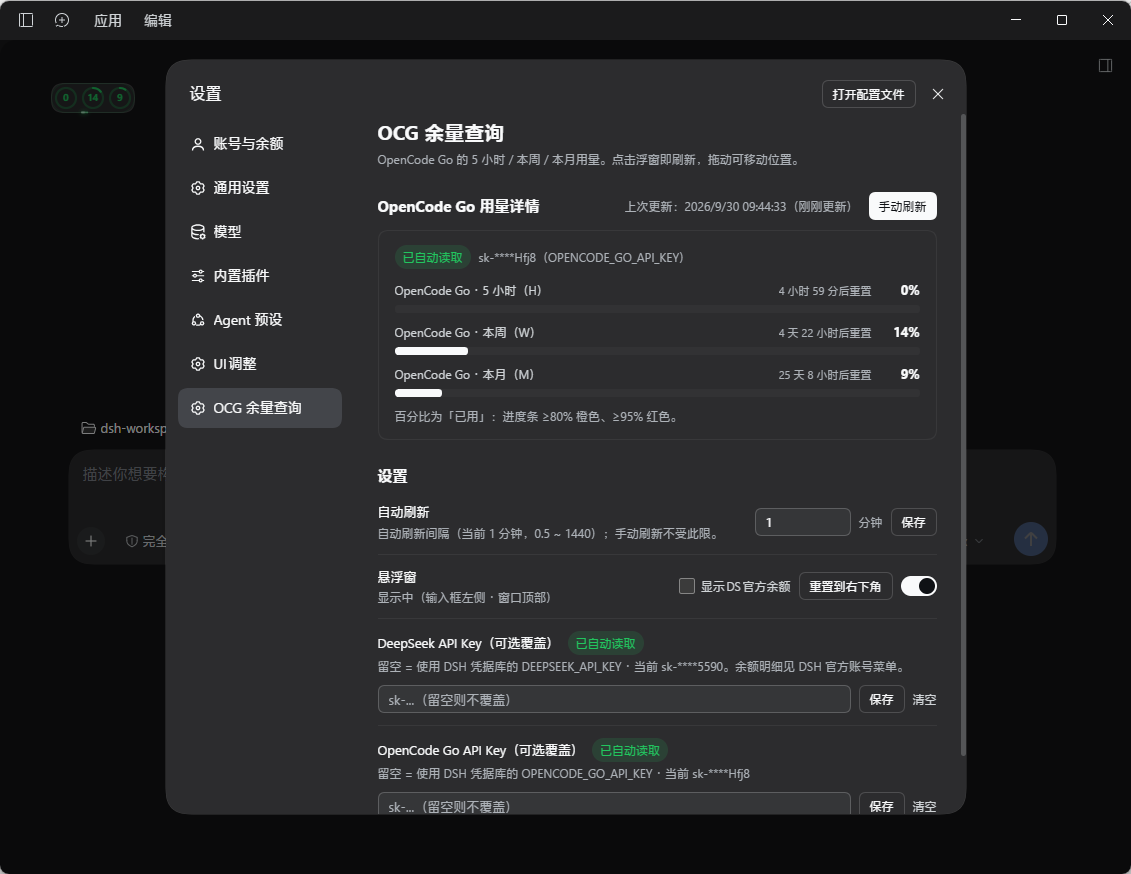The width and height of the screenshot is (1131, 874).
Task: Click 重置到右下角 button
Action: point(845,586)
